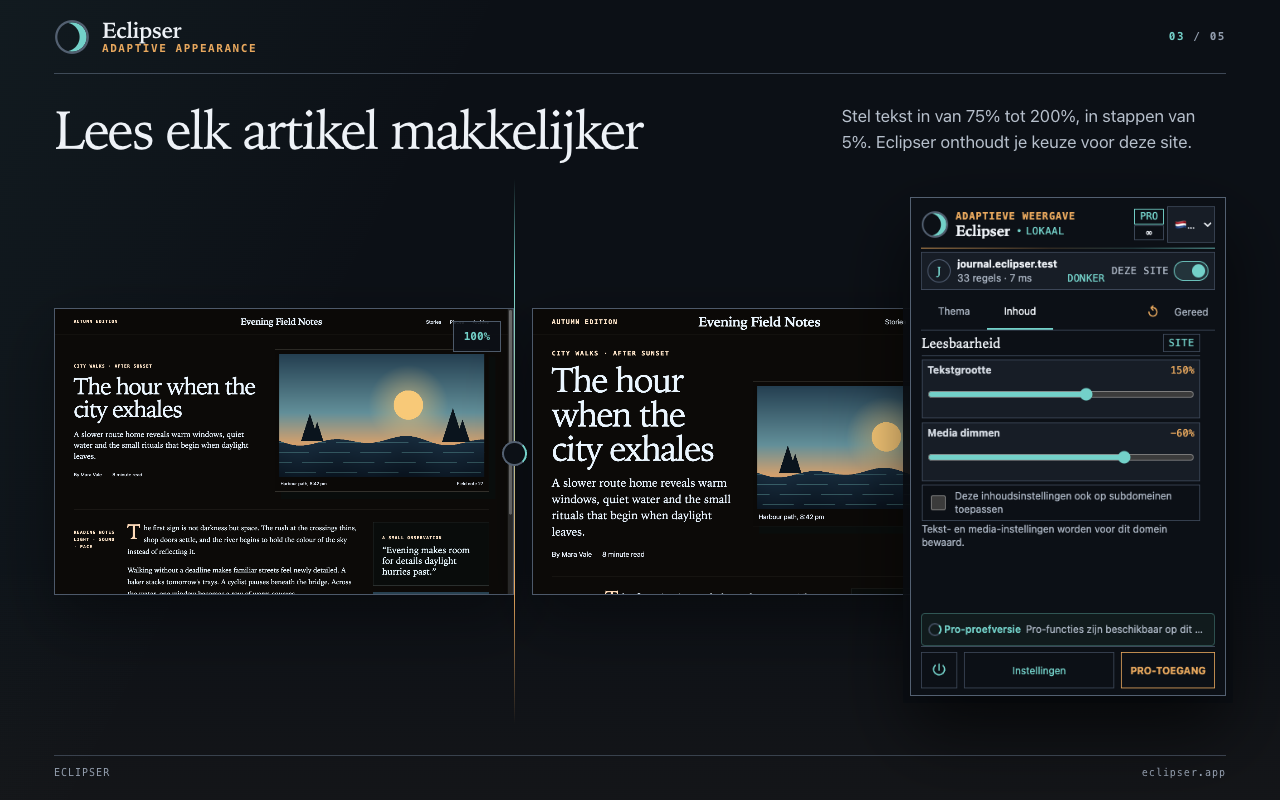Click the '-60%' media dim value
Viewport: 1280px width, 800px height.
[1182, 433]
